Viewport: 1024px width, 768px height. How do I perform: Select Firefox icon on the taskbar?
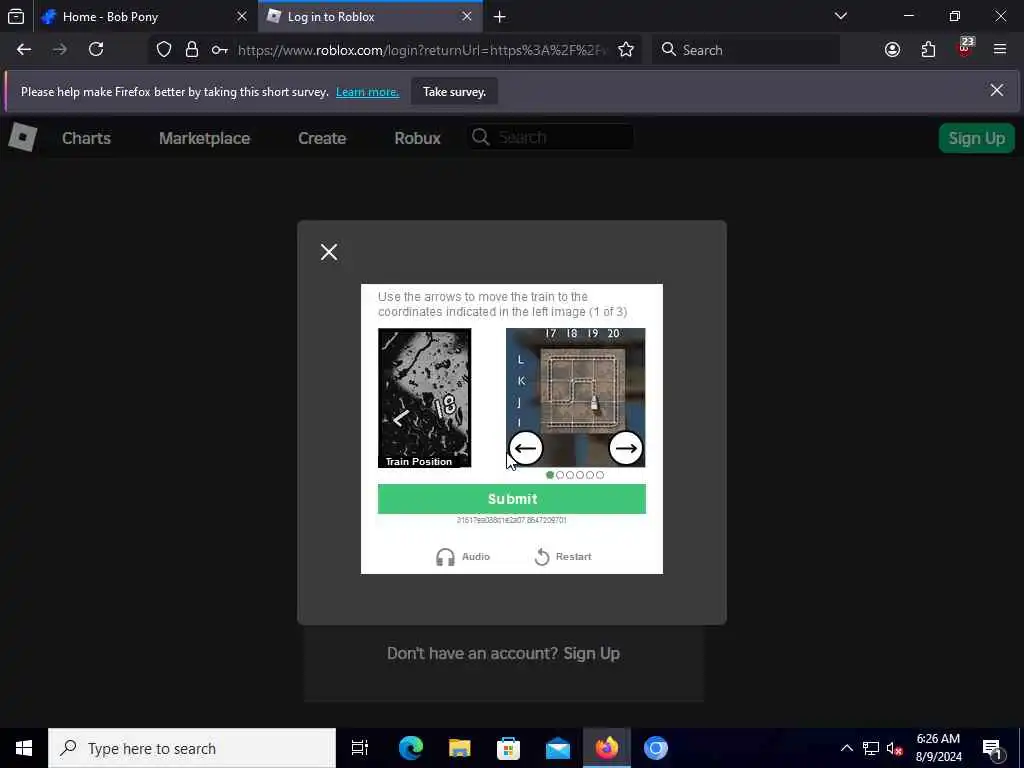pyautogui.click(x=607, y=748)
